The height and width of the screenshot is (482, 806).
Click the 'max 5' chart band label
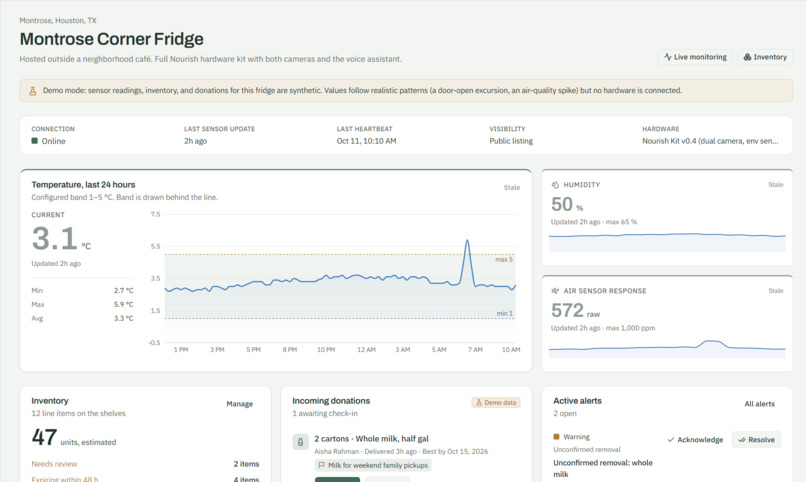pos(504,259)
